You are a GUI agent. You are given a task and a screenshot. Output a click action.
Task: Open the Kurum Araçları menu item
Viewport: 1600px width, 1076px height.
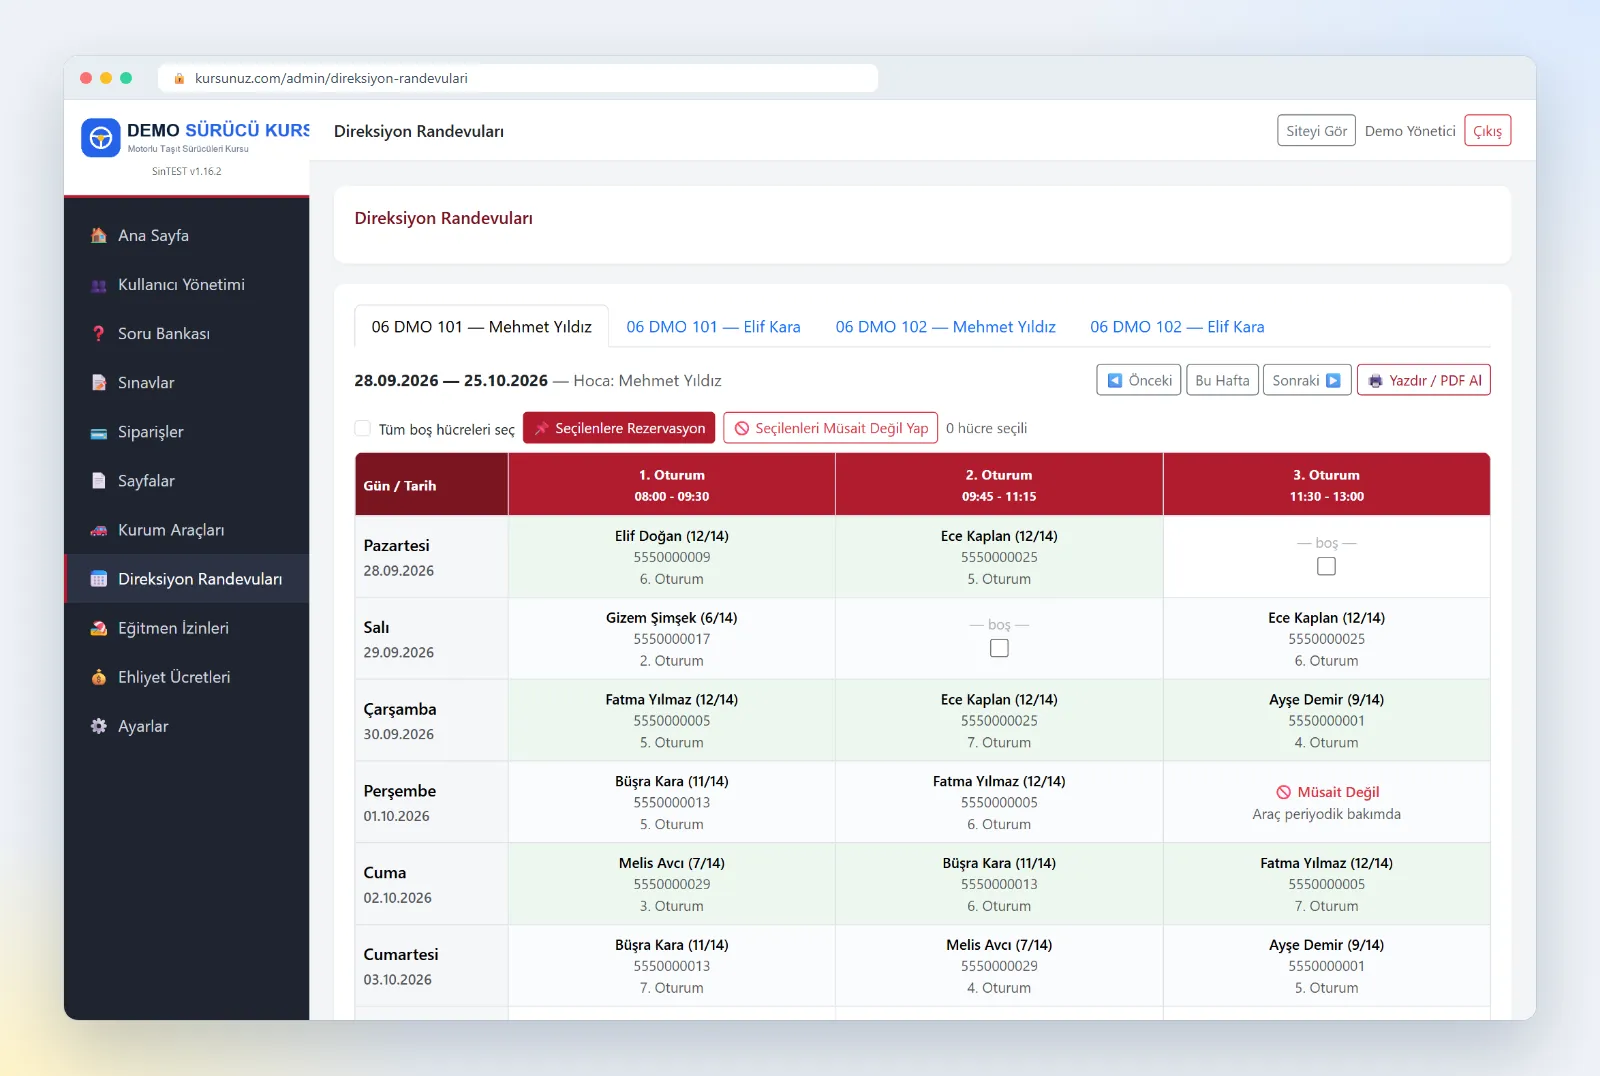[x=187, y=530]
